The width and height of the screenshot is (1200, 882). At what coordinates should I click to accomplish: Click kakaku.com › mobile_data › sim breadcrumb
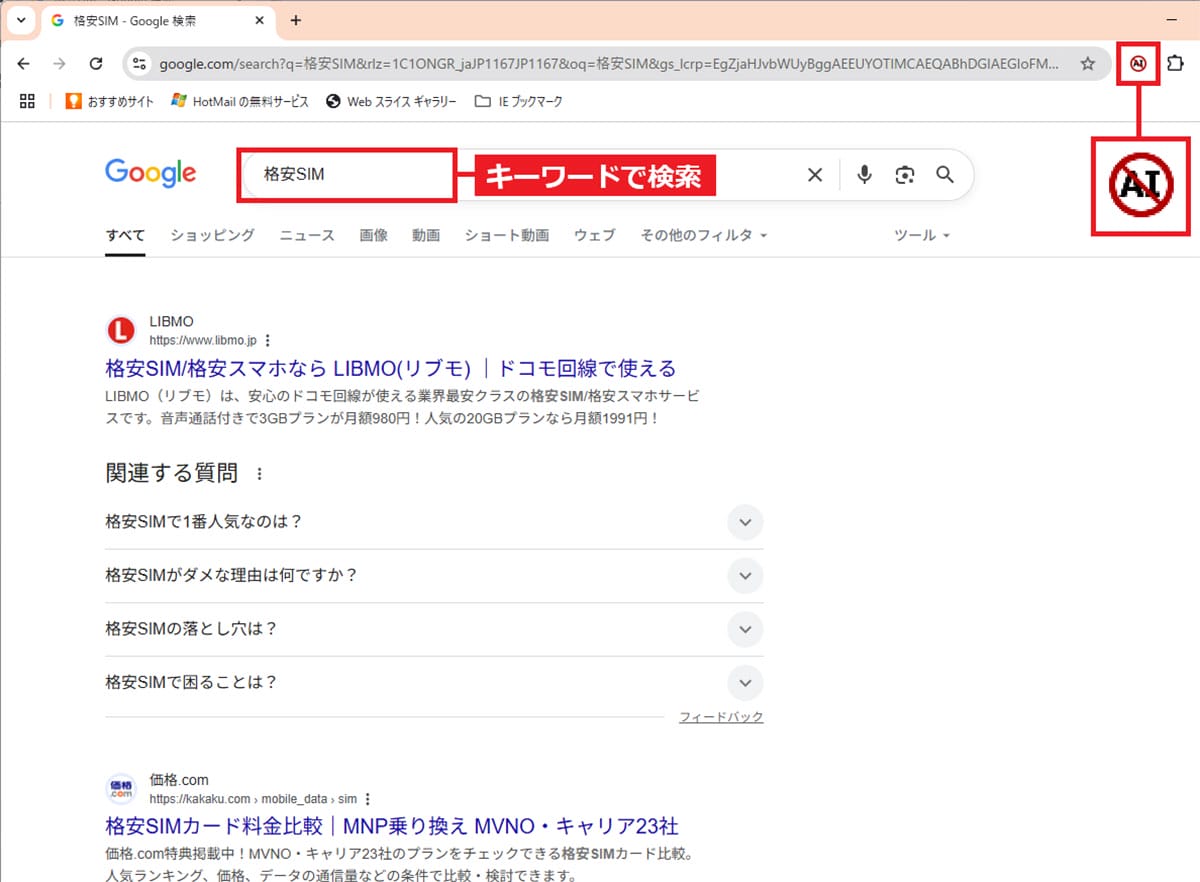click(253, 799)
